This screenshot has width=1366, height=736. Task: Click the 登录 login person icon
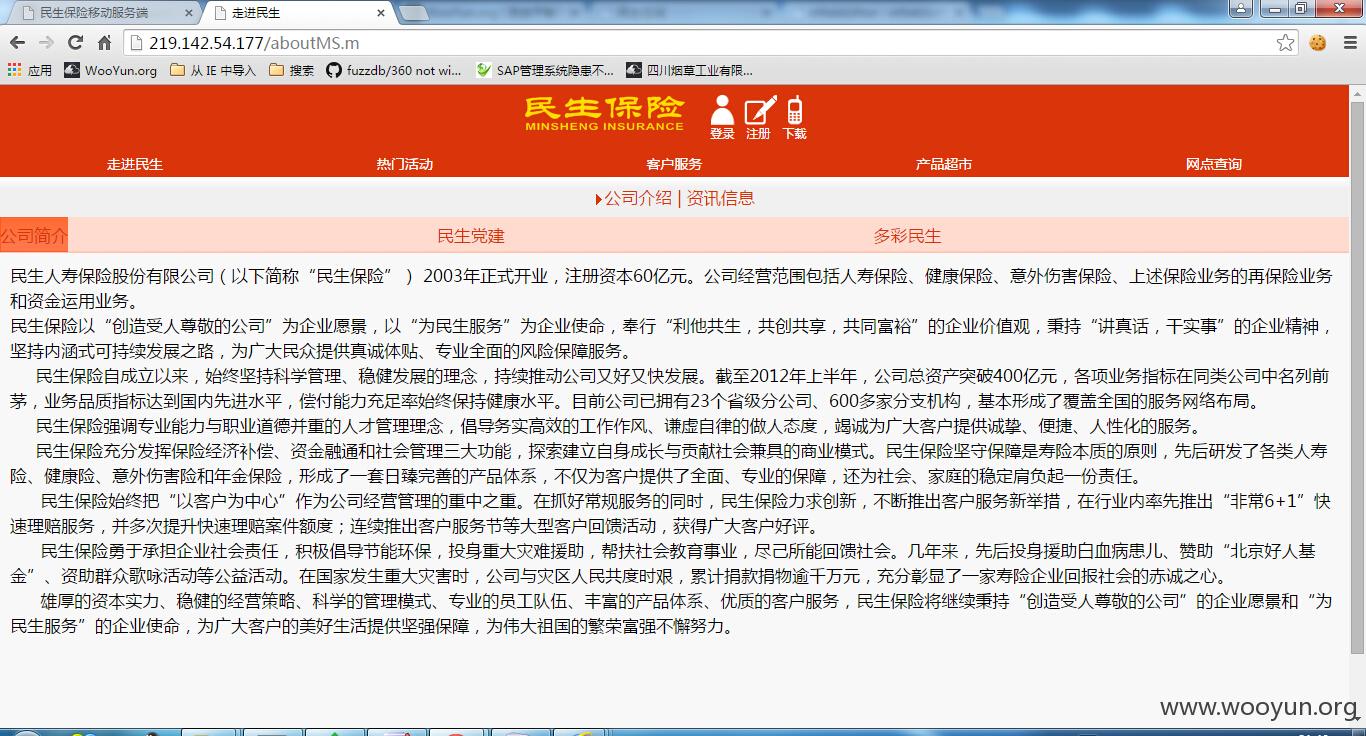point(722,118)
